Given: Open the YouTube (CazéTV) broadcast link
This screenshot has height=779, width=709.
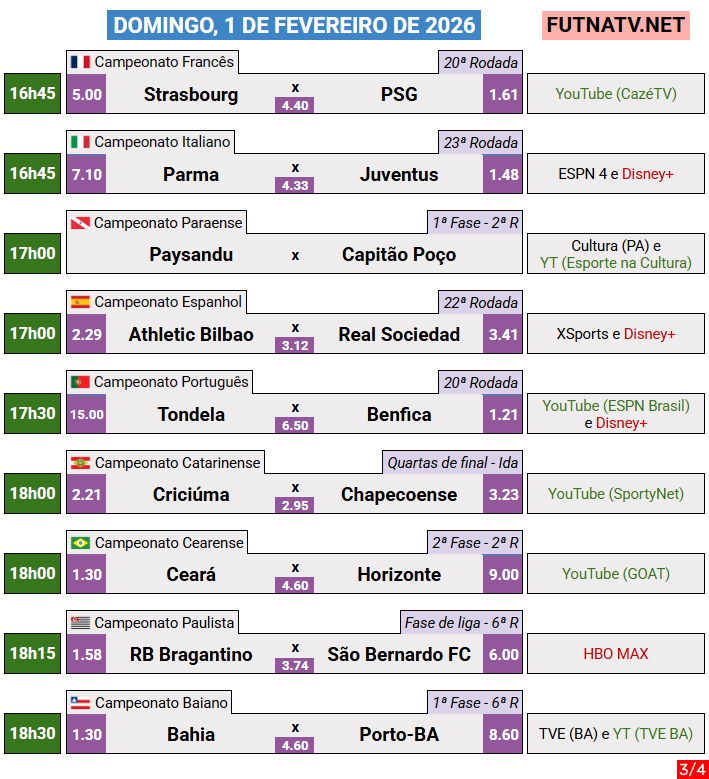Looking at the screenshot, I should (616, 94).
